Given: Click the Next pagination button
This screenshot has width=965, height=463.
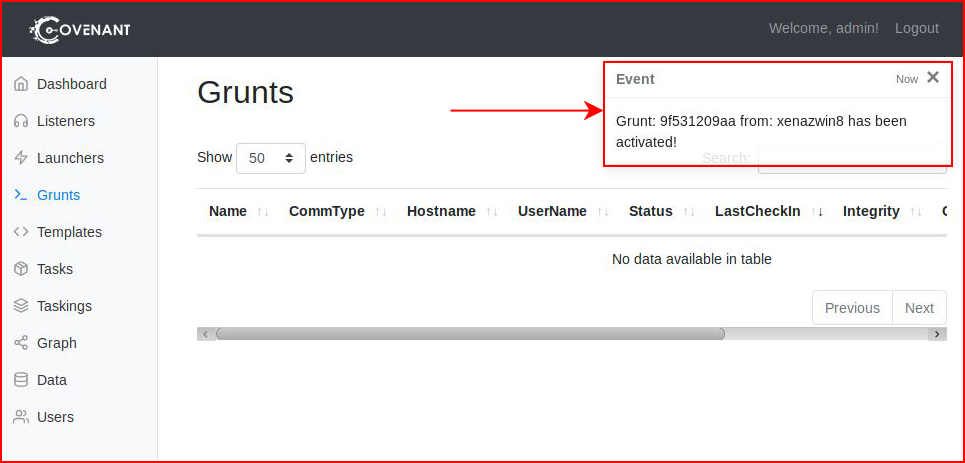Looking at the screenshot, I should pos(919,308).
